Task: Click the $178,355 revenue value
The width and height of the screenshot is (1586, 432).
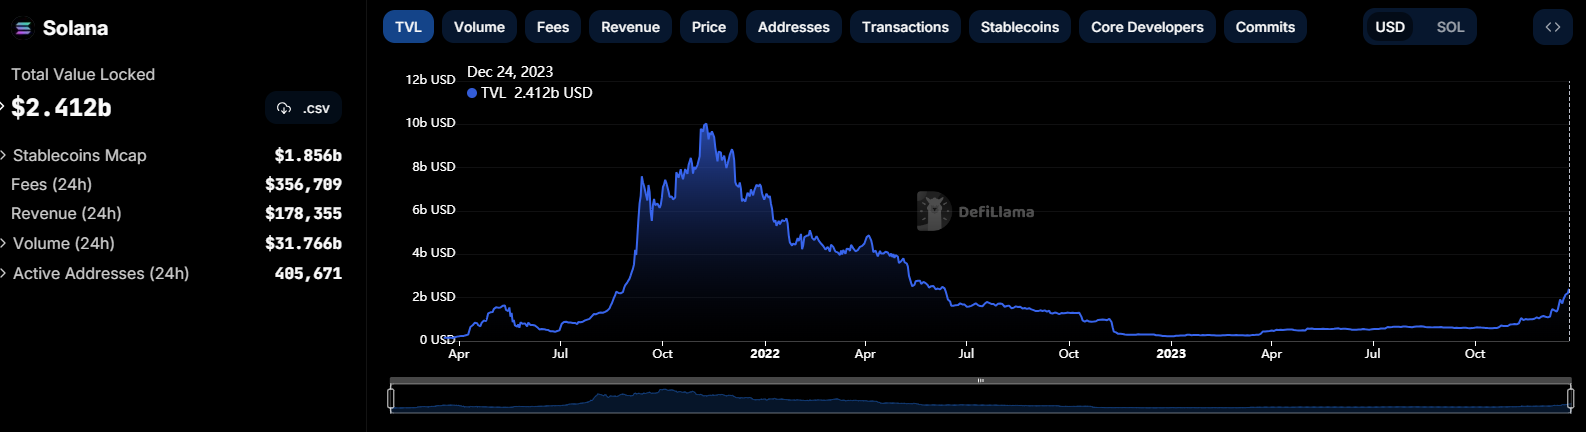Action: coord(303,213)
